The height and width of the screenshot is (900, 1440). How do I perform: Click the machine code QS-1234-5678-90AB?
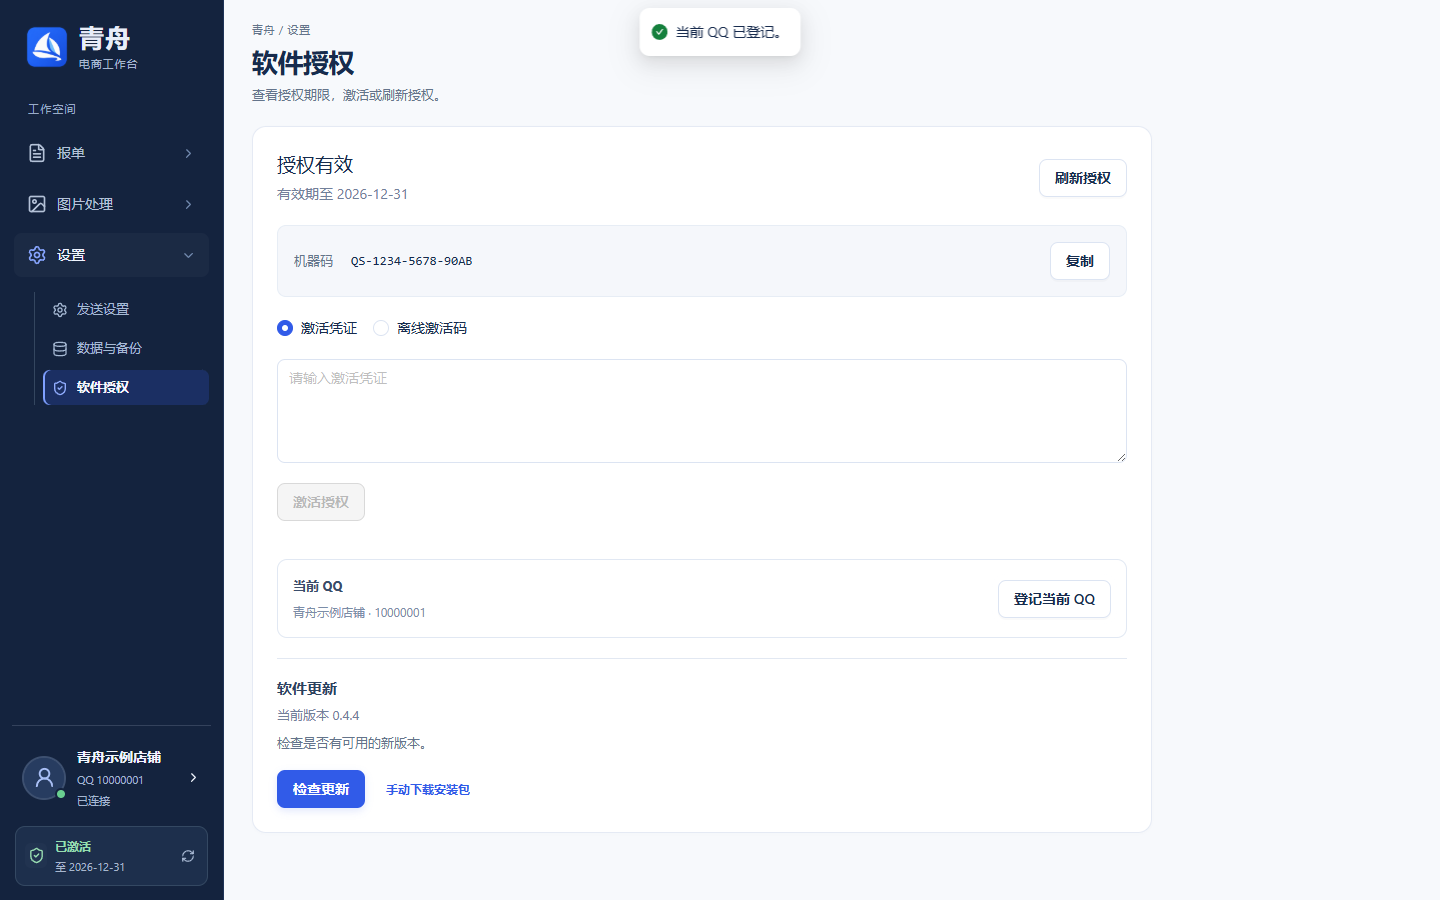(x=411, y=261)
